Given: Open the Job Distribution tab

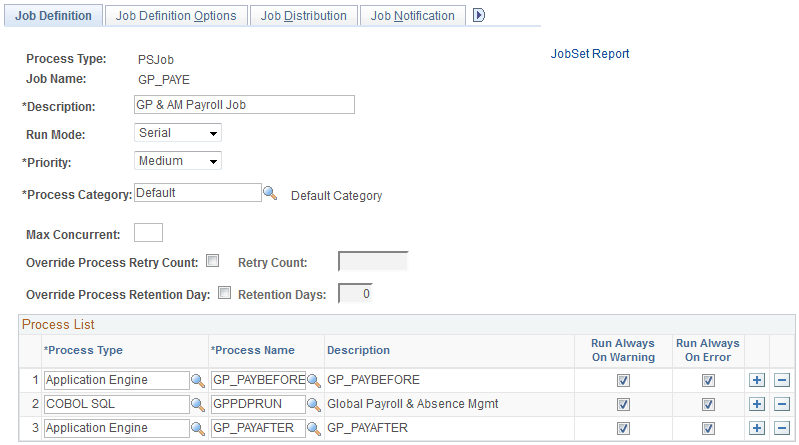Looking at the screenshot, I should (304, 16).
